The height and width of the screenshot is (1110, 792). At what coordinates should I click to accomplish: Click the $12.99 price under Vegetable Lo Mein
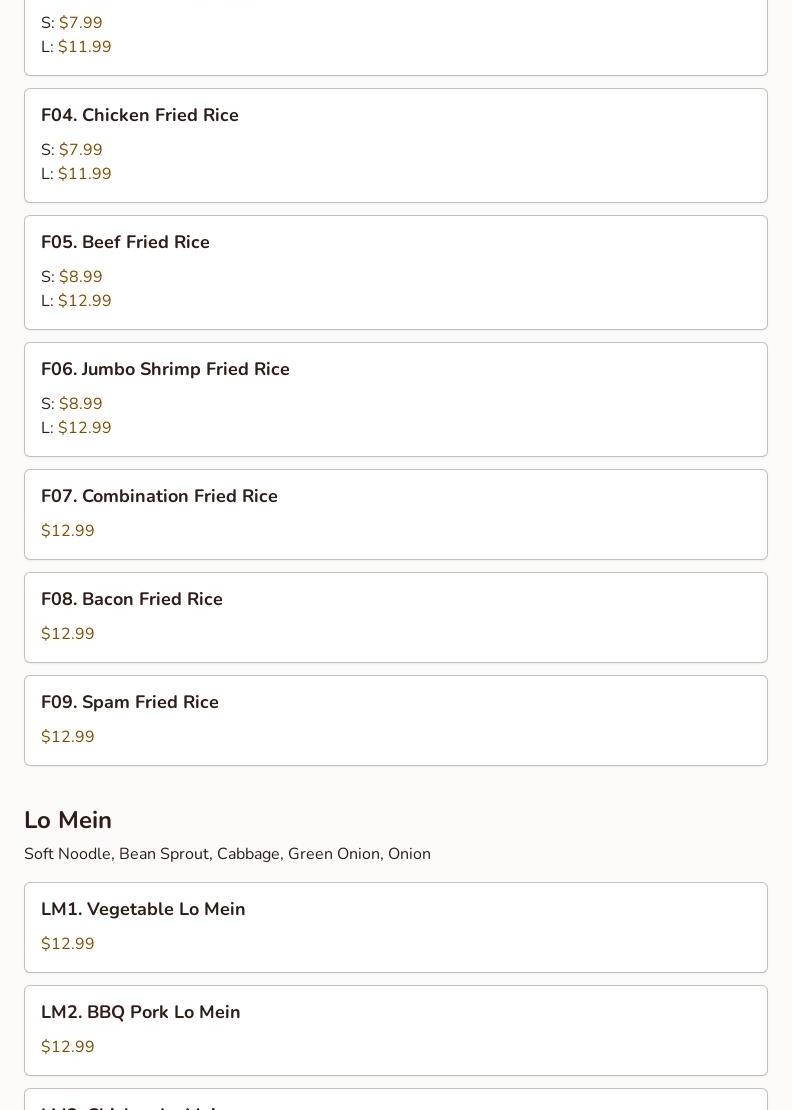click(x=68, y=944)
